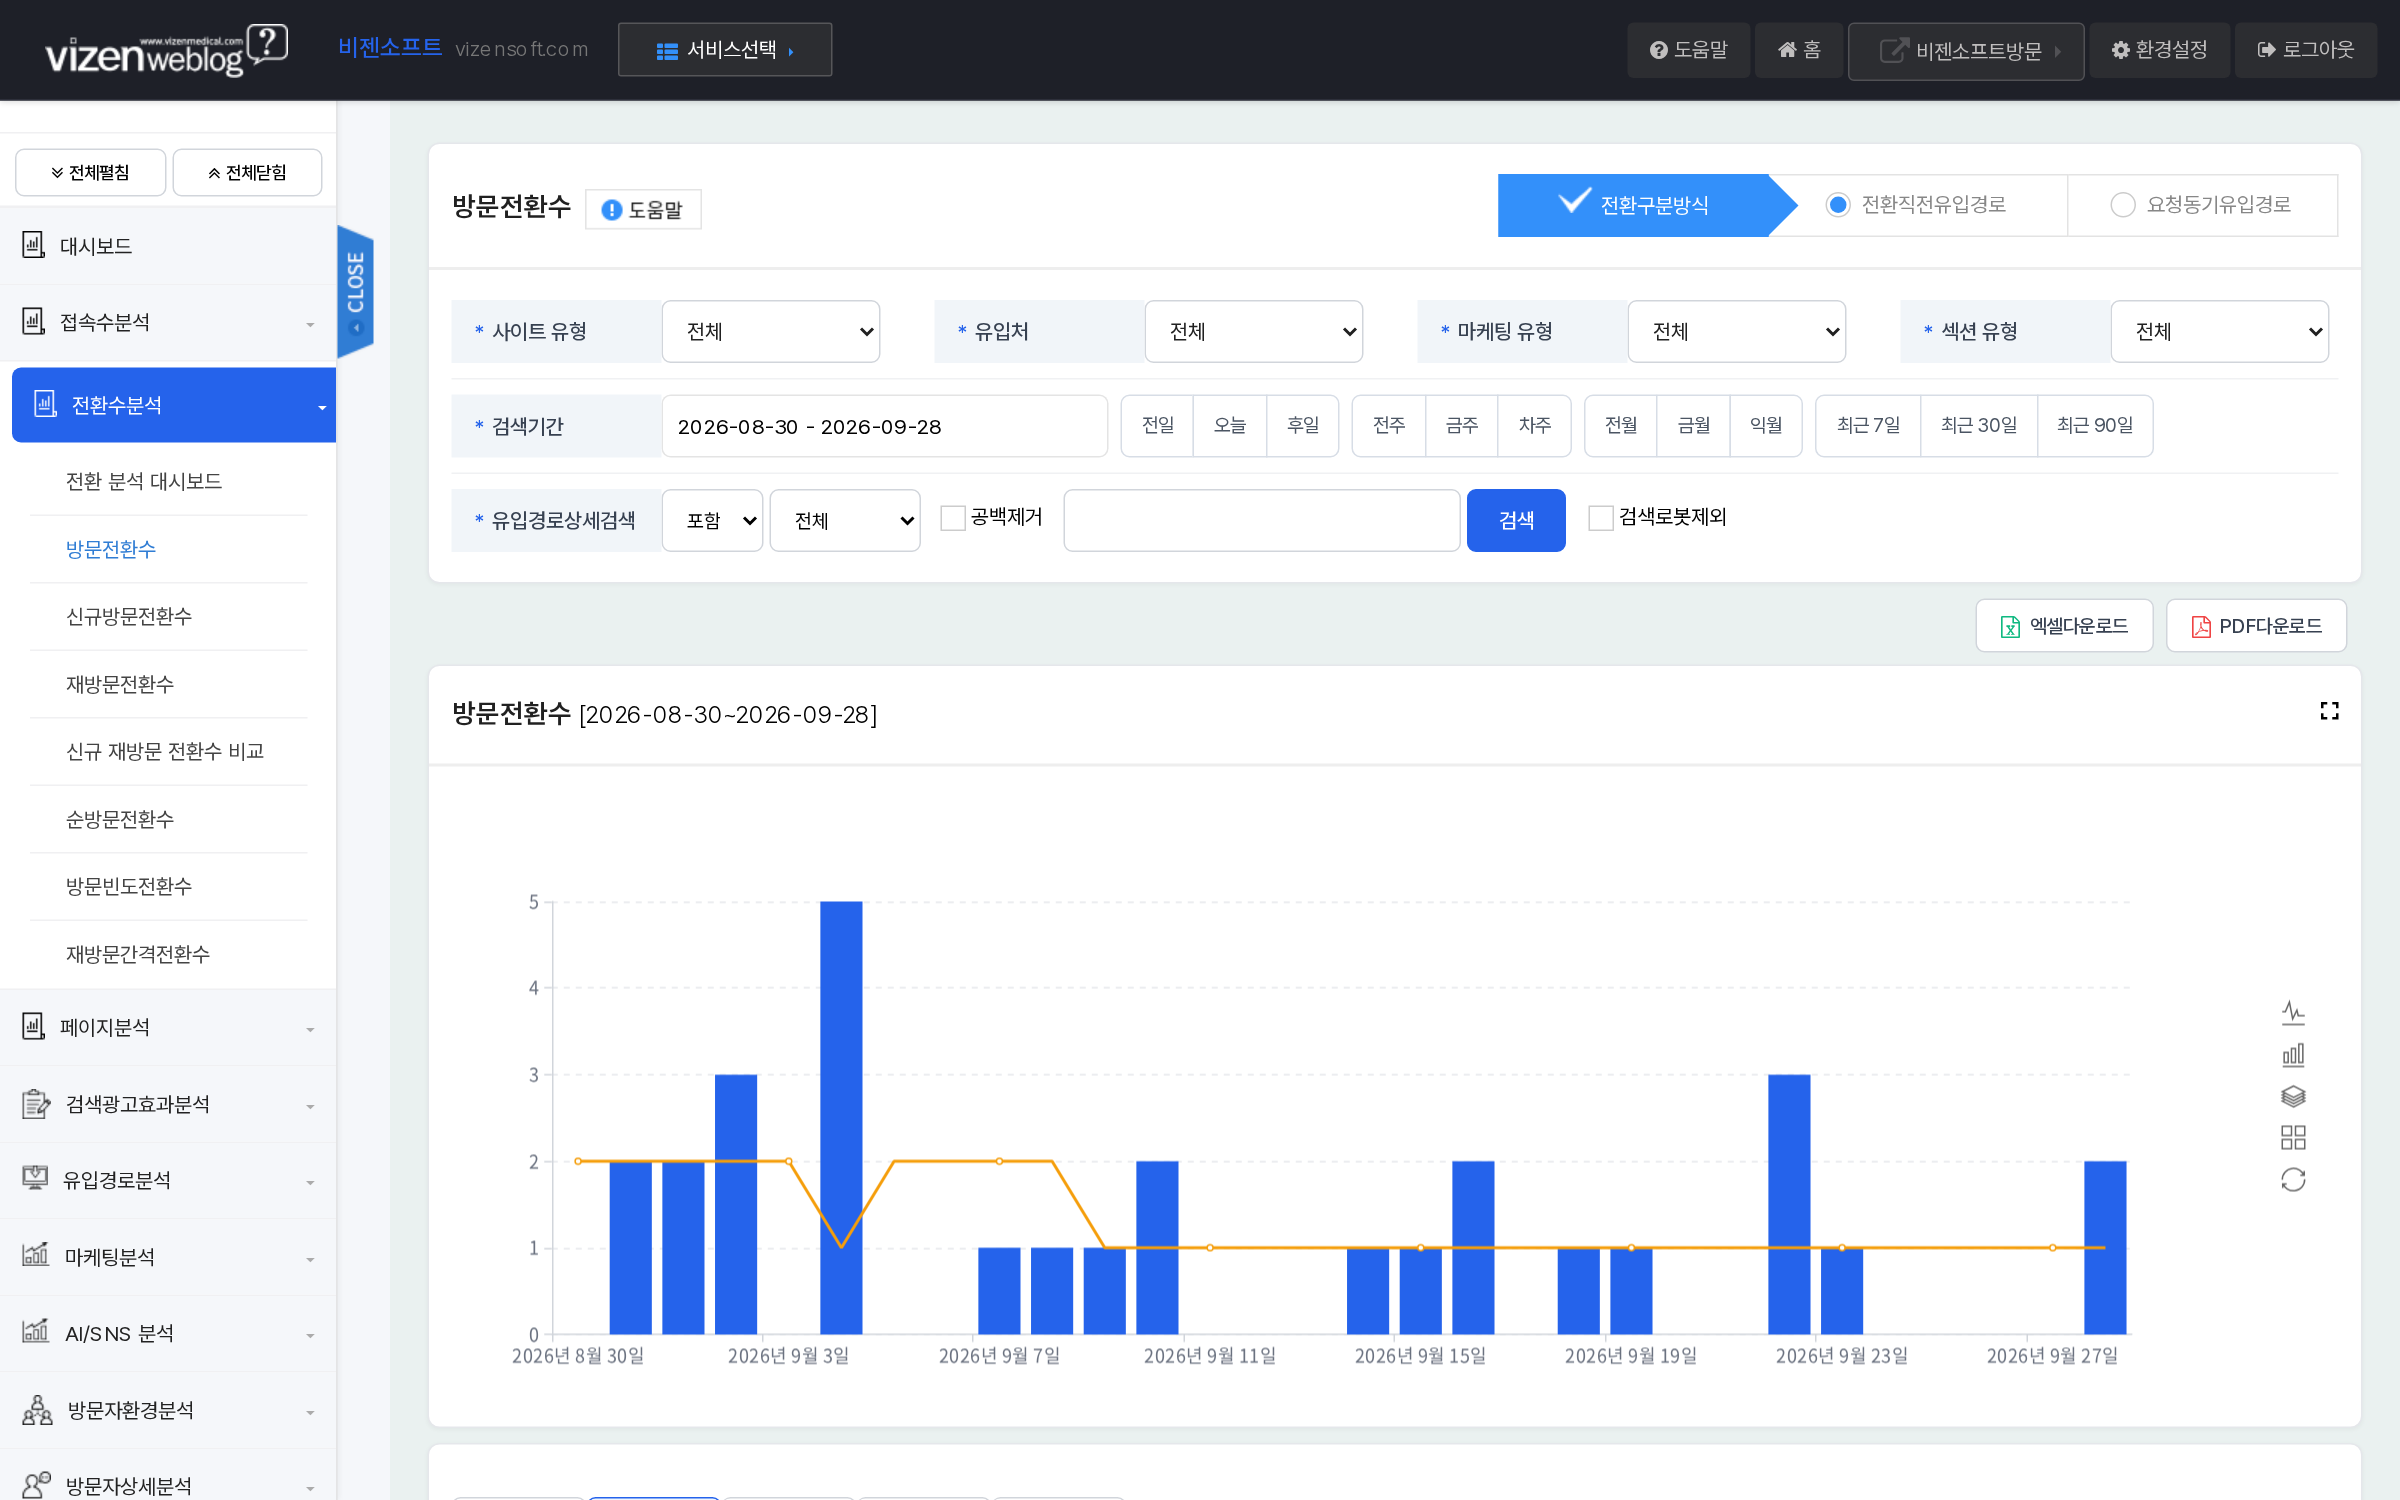This screenshot has height=1500, width=2400.
Task: Go to 홈 home button
Action: (x=1799, y=50)
